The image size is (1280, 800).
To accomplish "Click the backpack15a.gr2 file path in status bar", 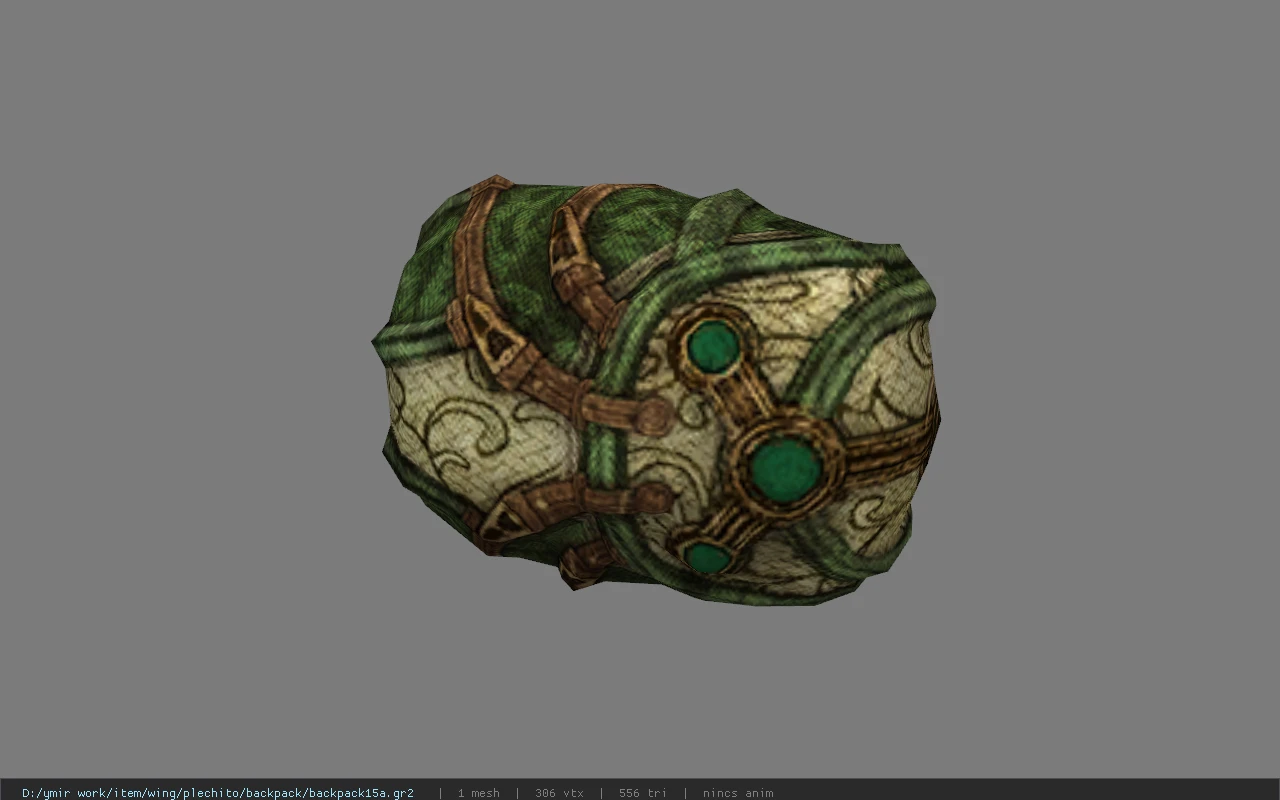I will coord(218,793).
